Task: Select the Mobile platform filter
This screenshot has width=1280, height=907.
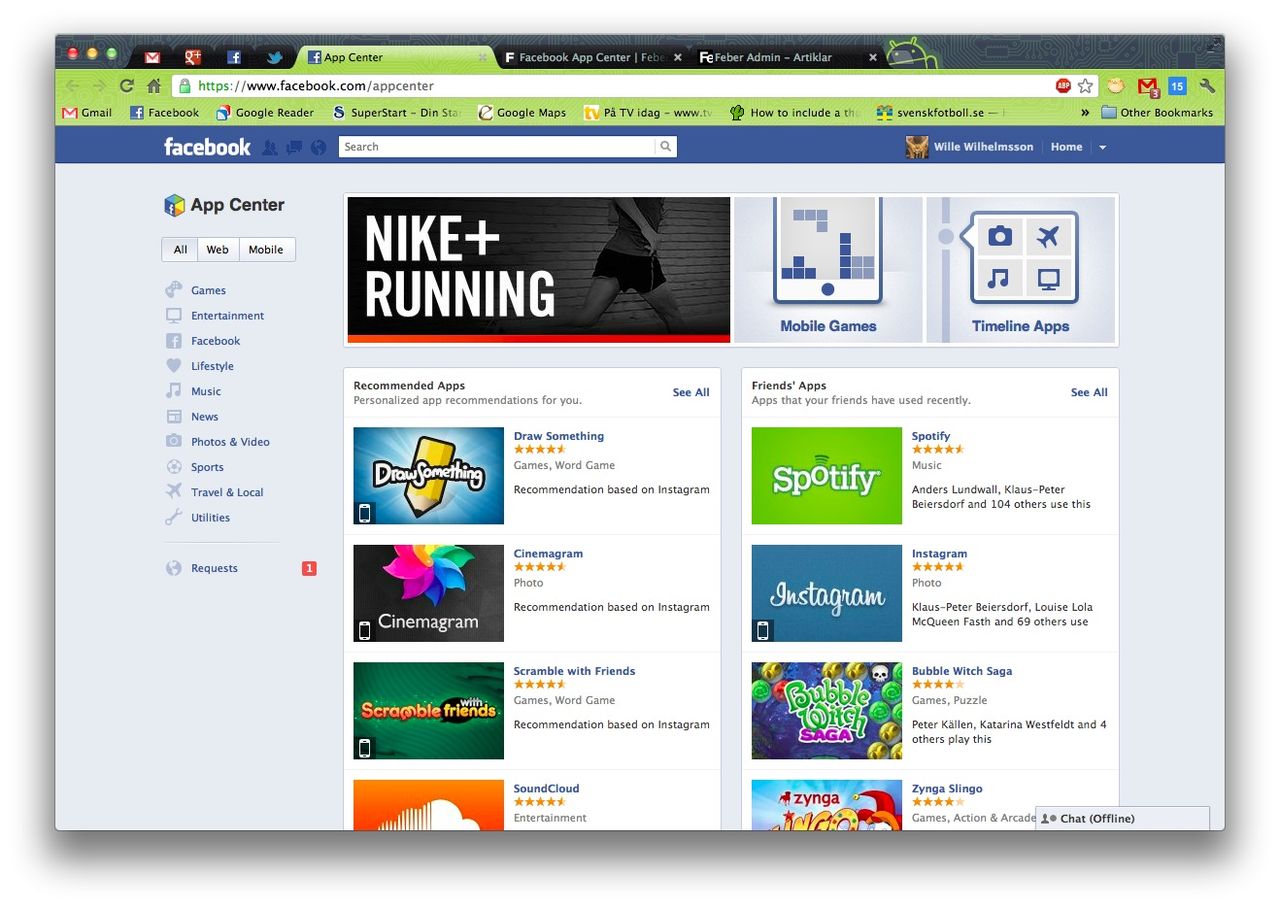Action: [266, 250]
